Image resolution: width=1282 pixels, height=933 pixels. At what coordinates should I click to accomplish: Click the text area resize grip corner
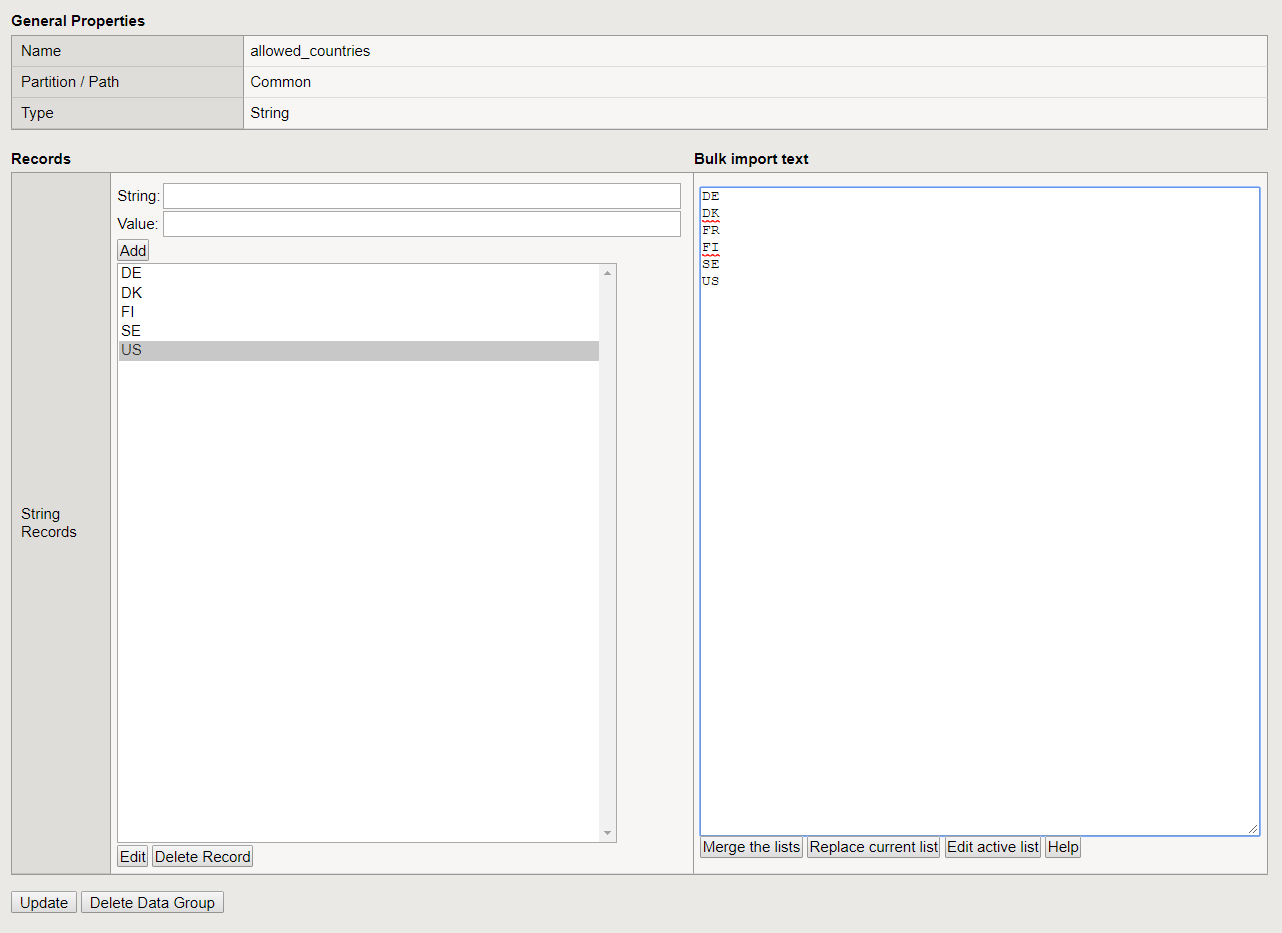(x=1252, y=828)
